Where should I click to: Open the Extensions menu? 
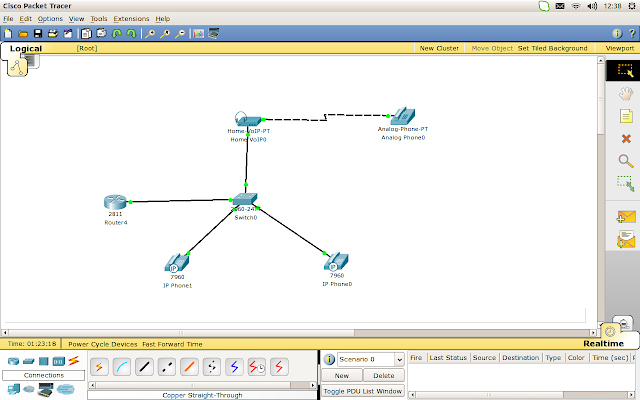click(131, 19)
